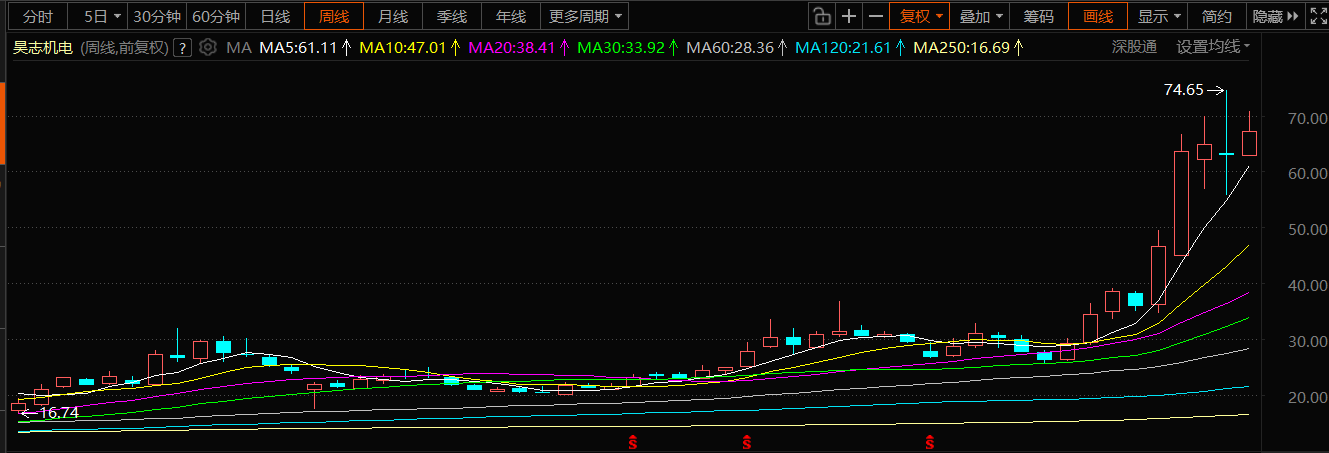Screen dimensions: 1329x453
Task: Click the 74.65 high price label
Action: pyautogui.click(x=1184, y=90)
